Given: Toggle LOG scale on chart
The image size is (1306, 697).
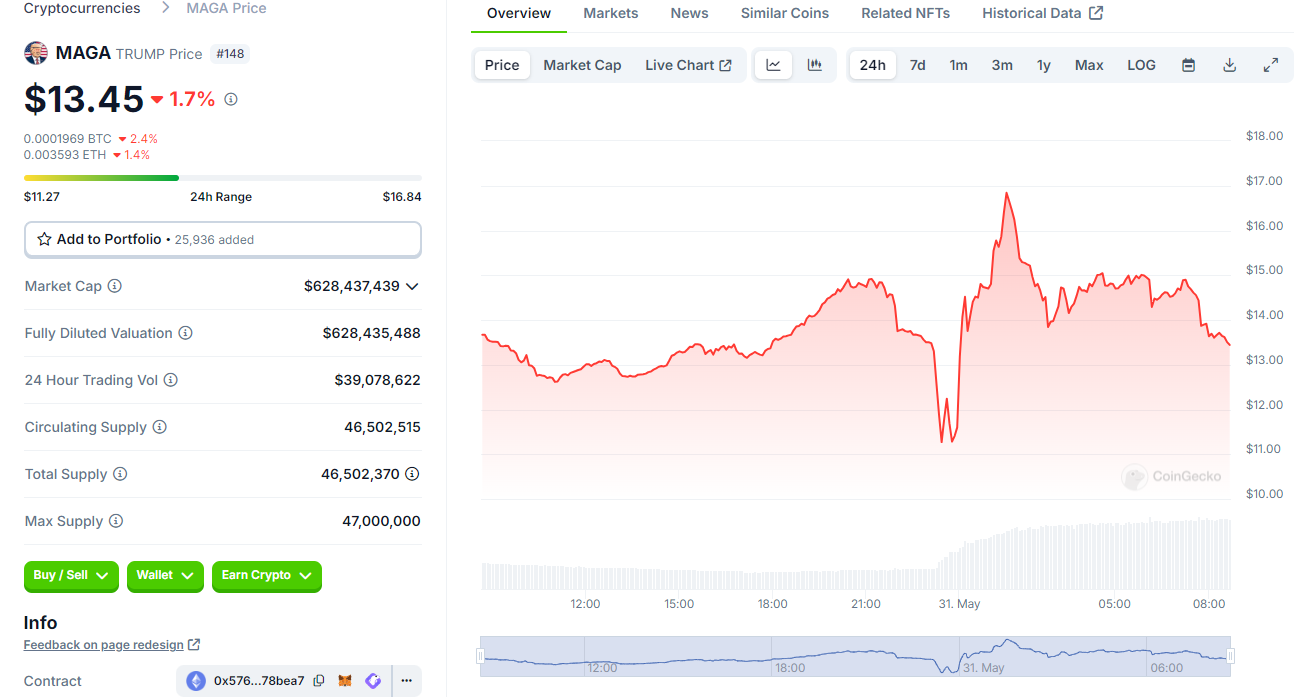Looking at the screenshot, I should [x=1141, y=65].
